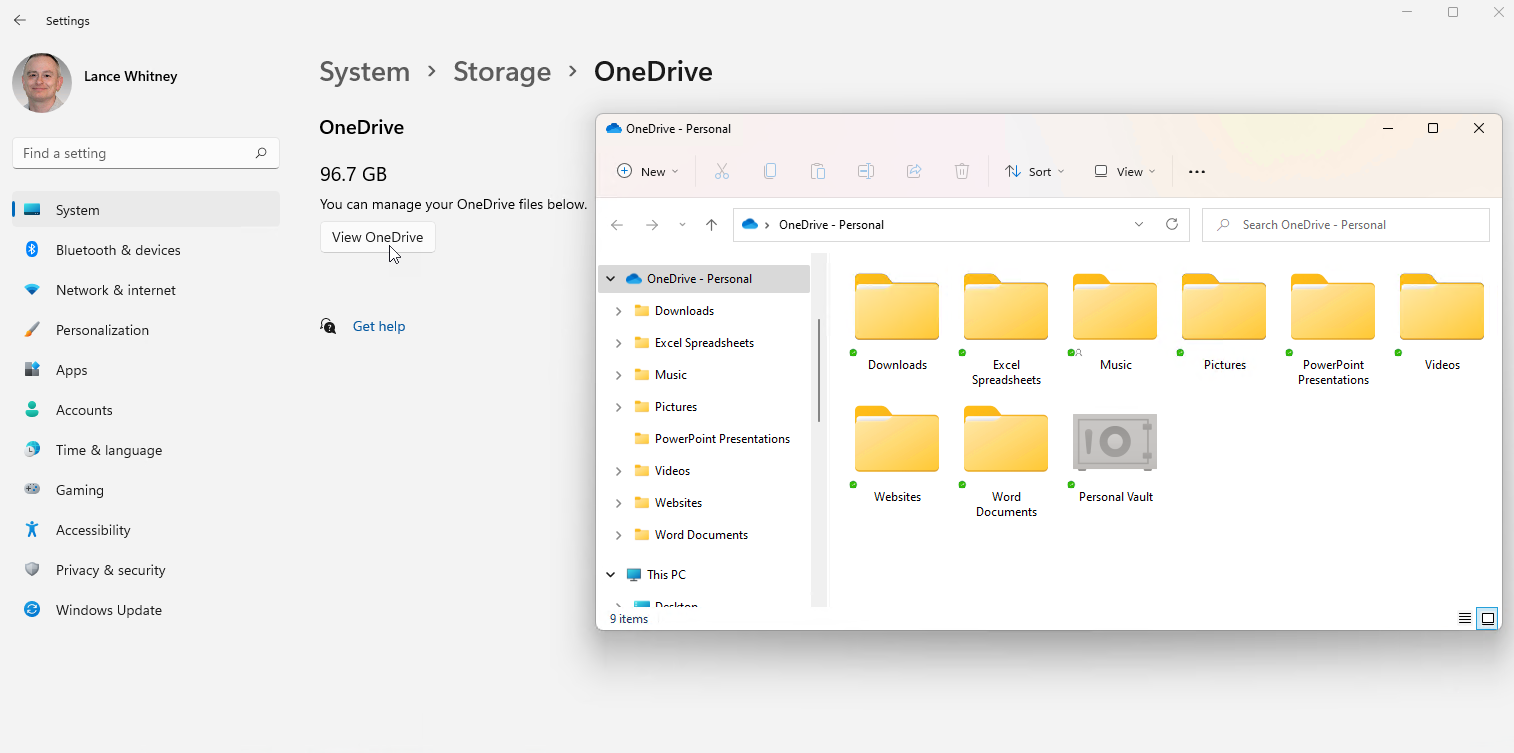Open Time & language settings
Viewport: 1514px width, 753px height.
[146, 450]
